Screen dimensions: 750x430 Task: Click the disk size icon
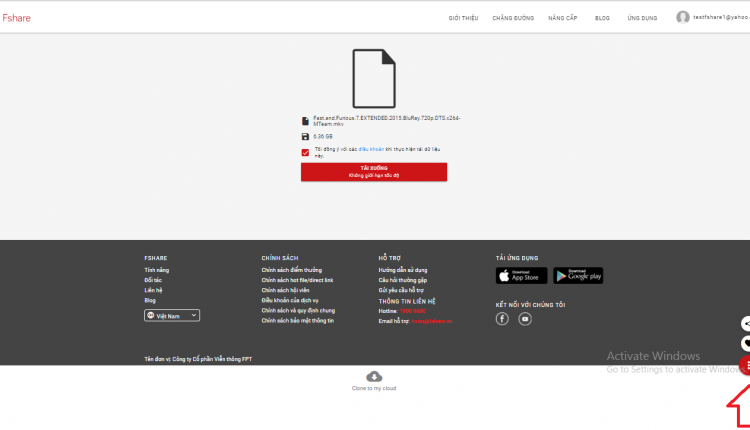click(x=305, y=137)
